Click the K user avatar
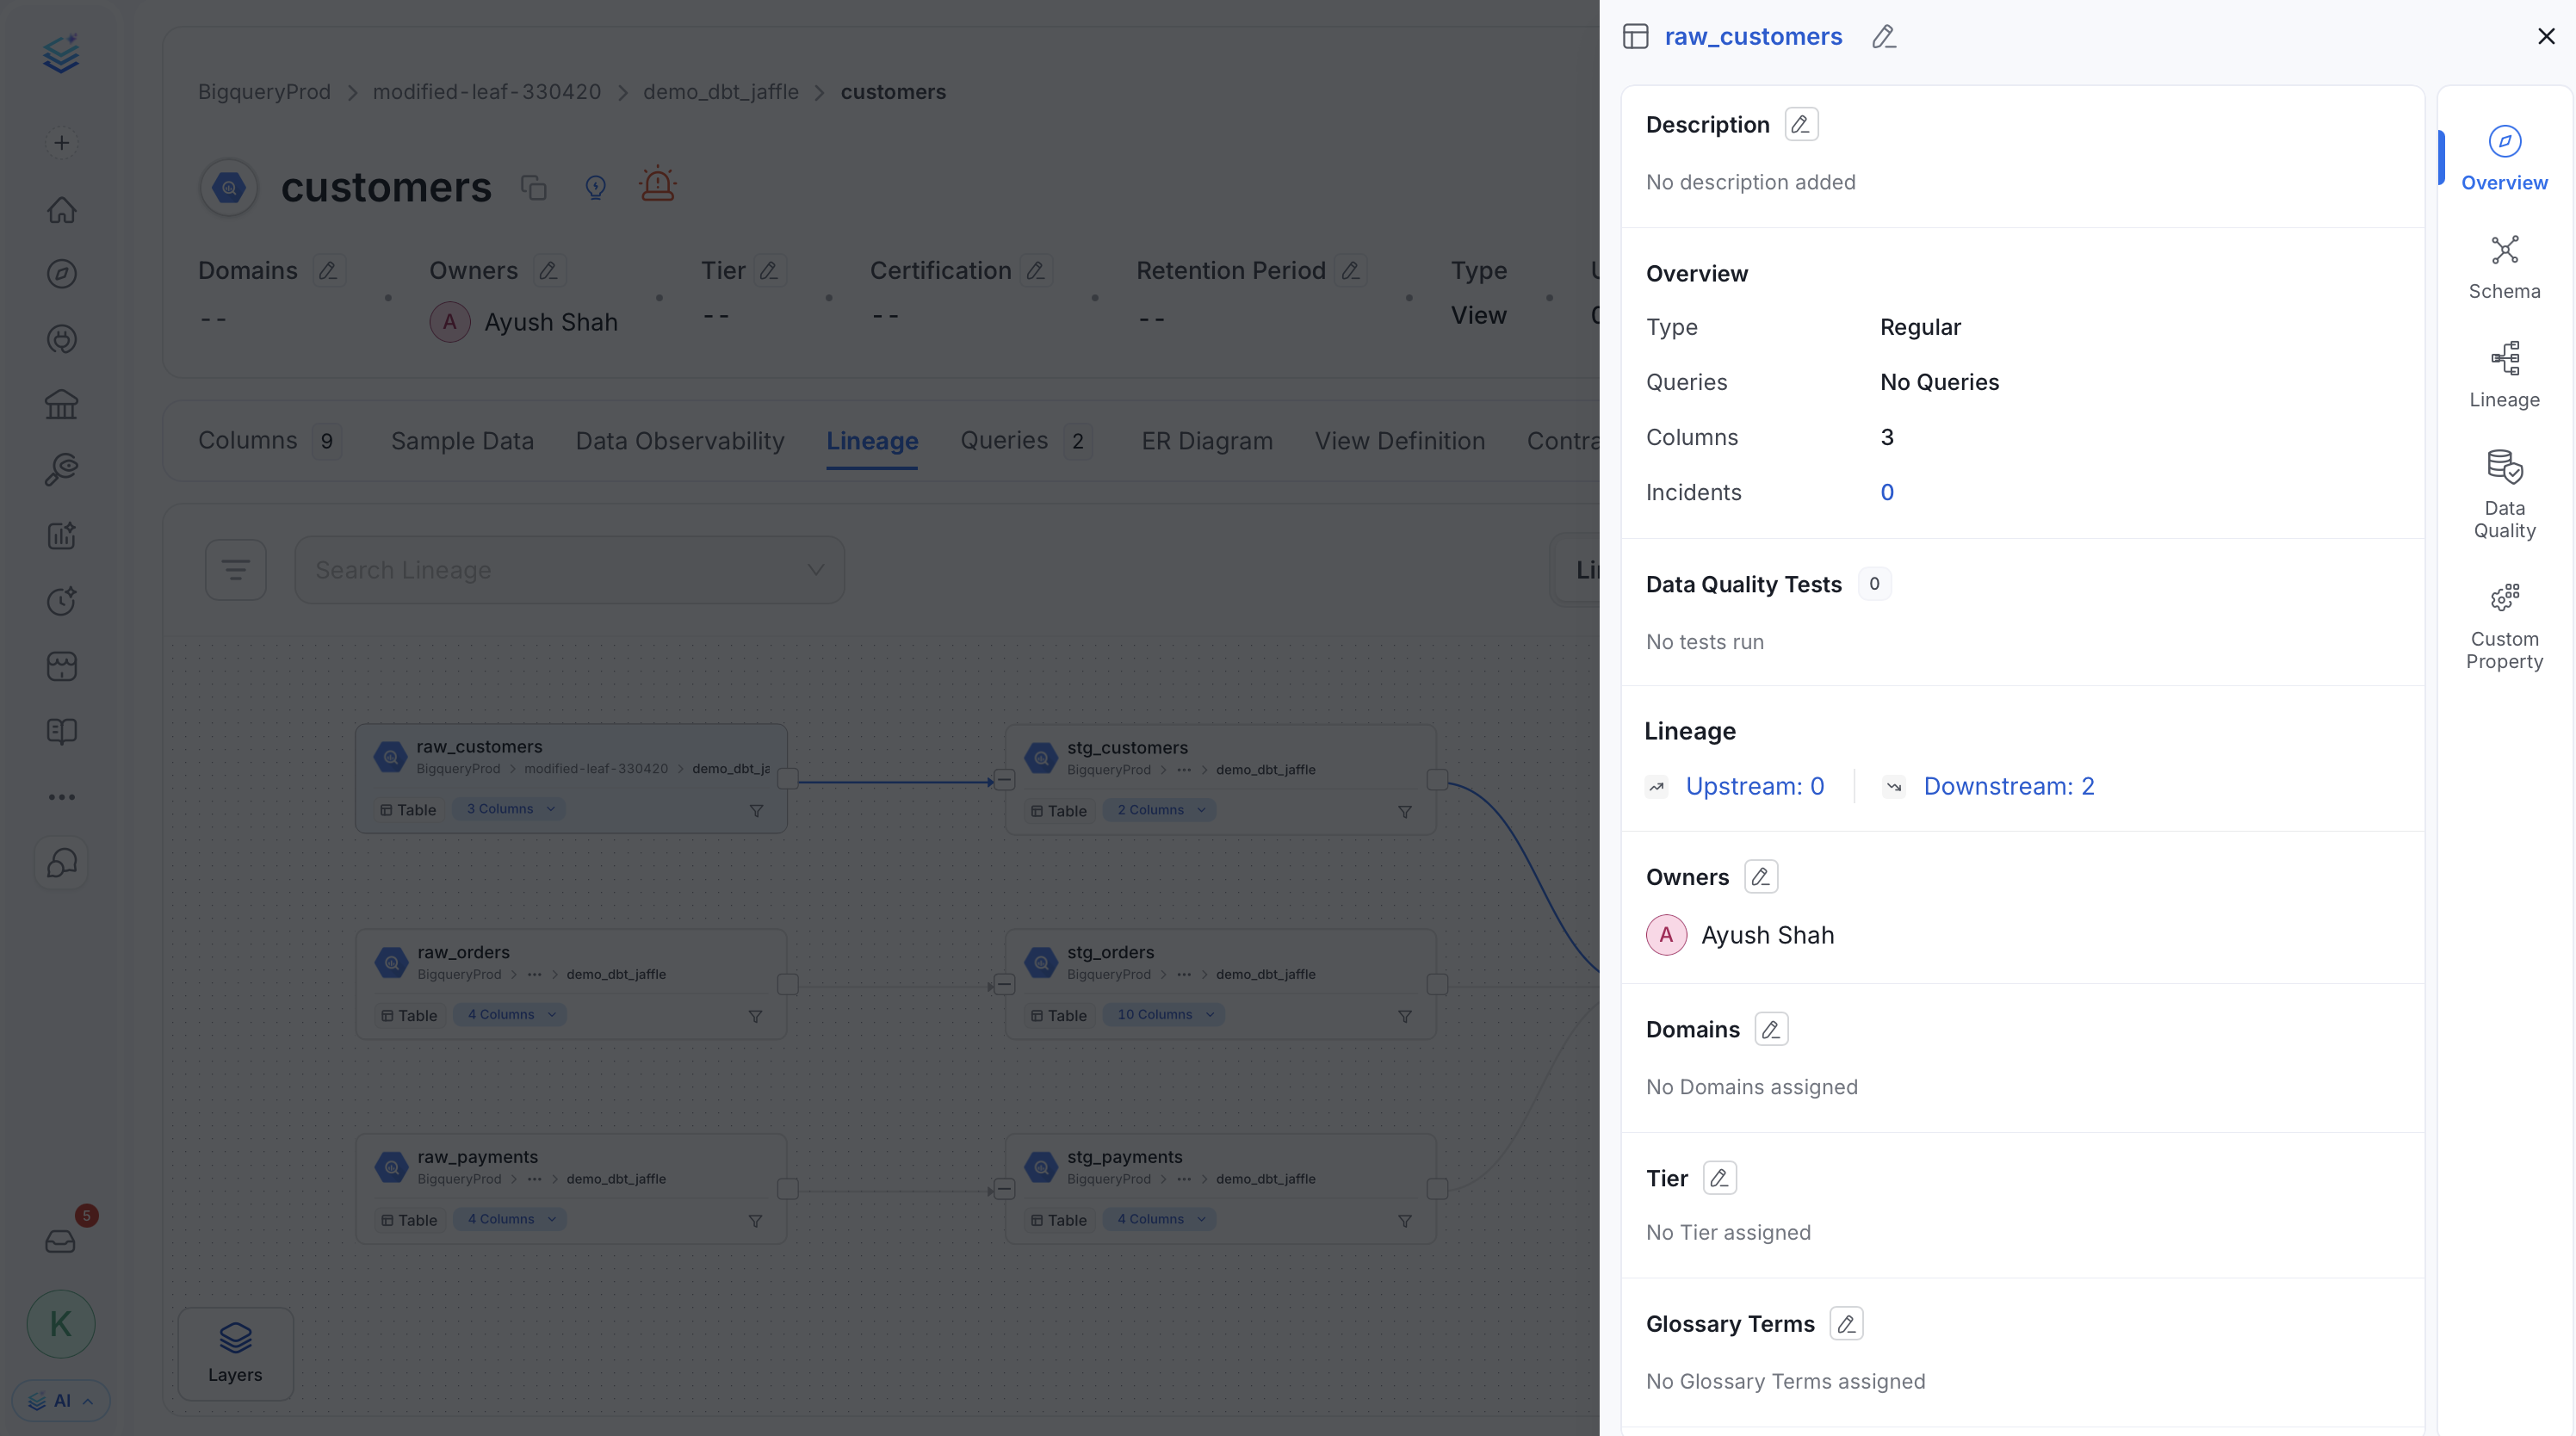The height and width of the screenshot is (1436, 2576). pyautogui.click(x=61, y=1324)
